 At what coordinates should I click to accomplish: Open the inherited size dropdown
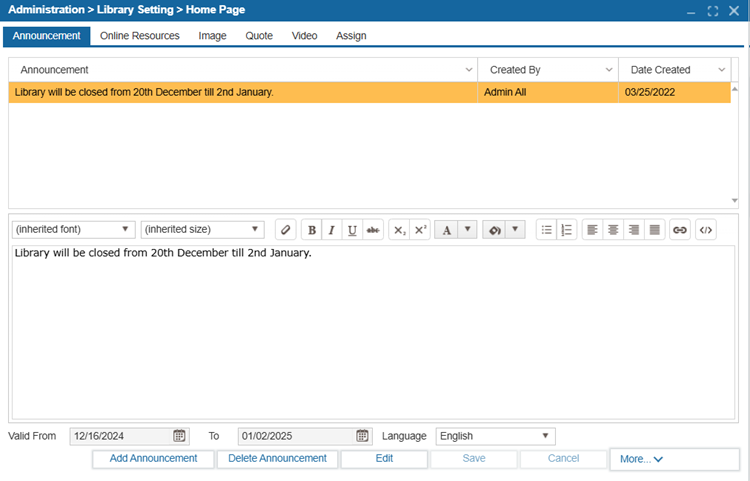tap(203, 230)
